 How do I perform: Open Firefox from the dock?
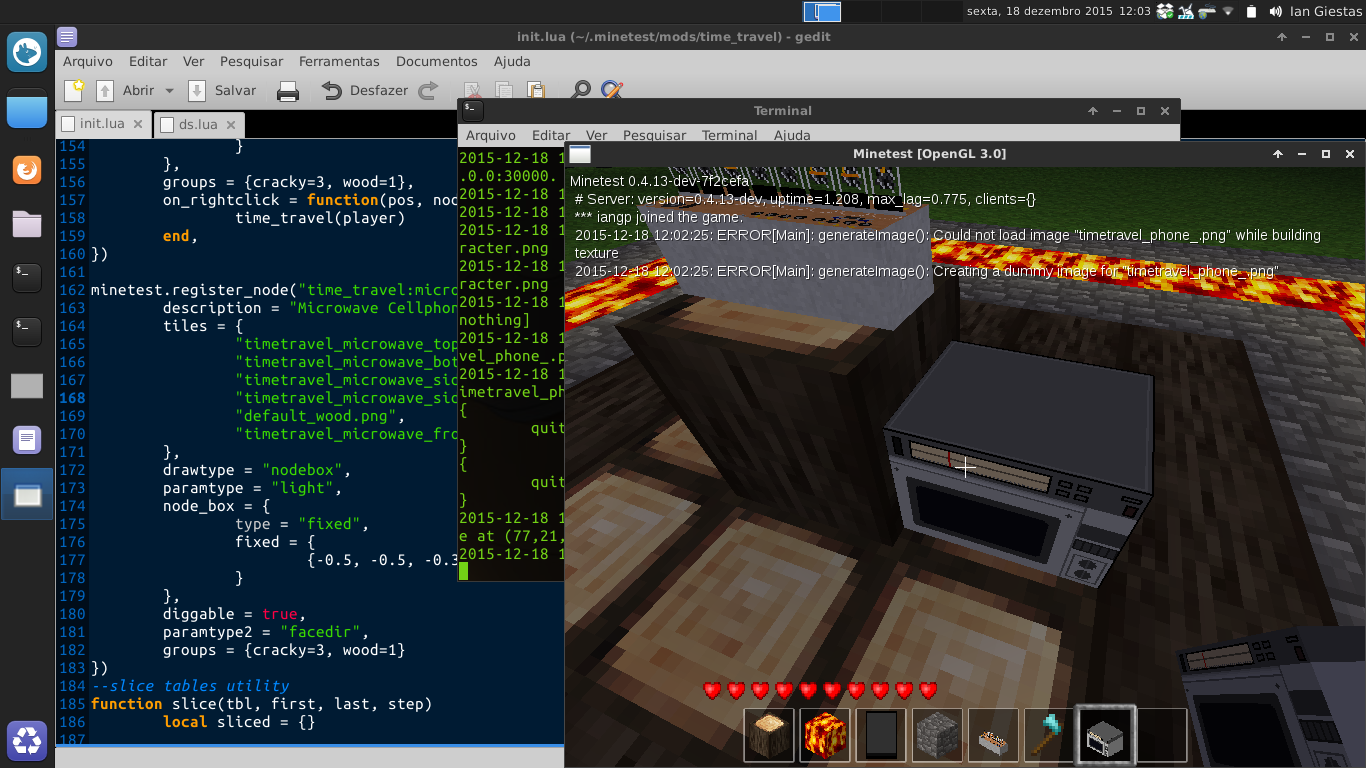(27, 170)
